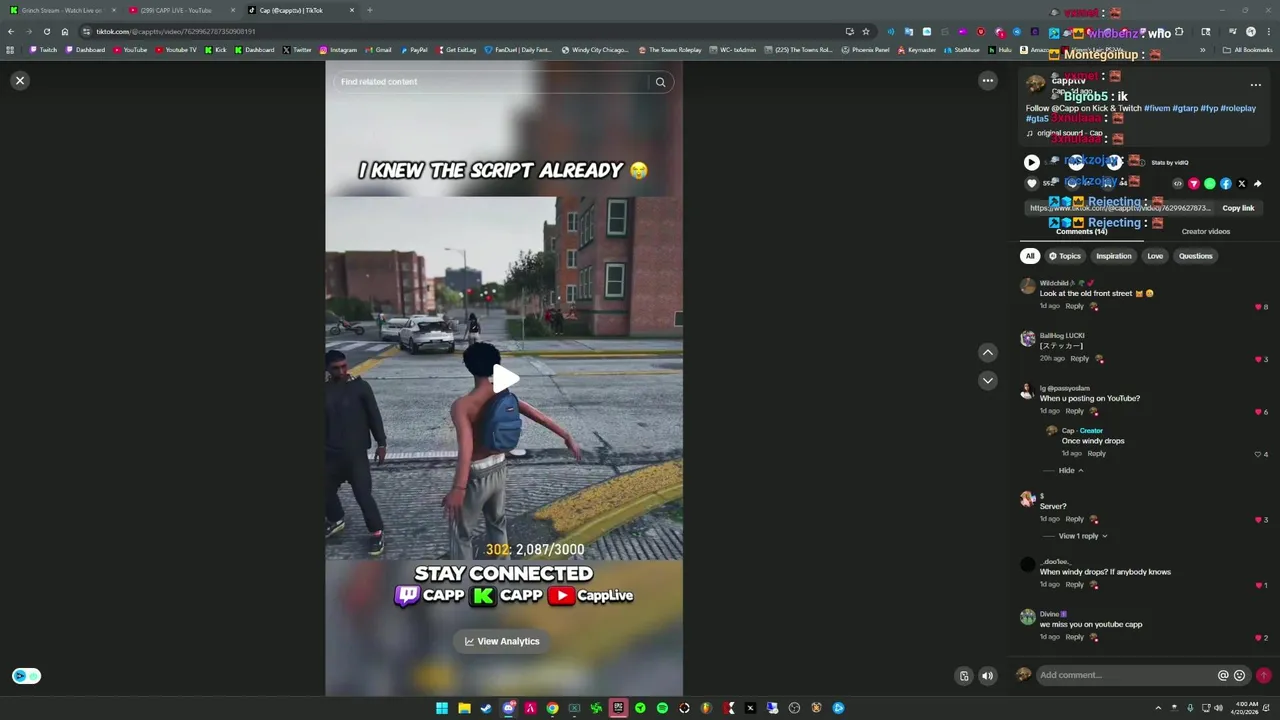
Task: Select the Questions comment filter
Action: pyautogui.click(x=1196, y=256)
